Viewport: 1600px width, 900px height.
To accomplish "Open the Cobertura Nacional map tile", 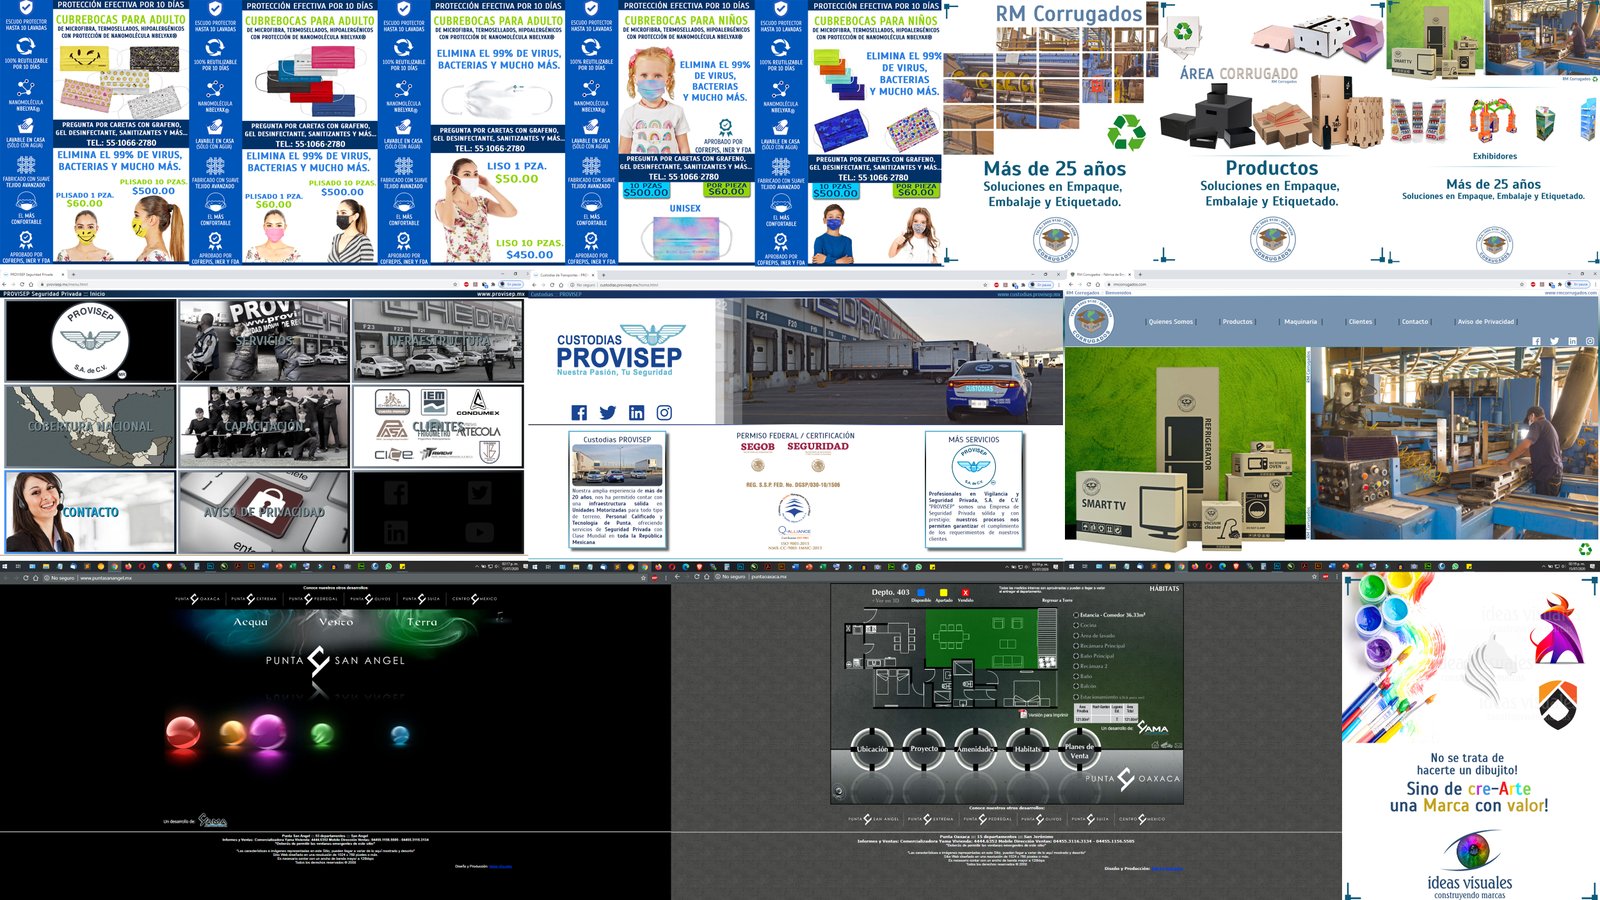I will tap(90, 427).
